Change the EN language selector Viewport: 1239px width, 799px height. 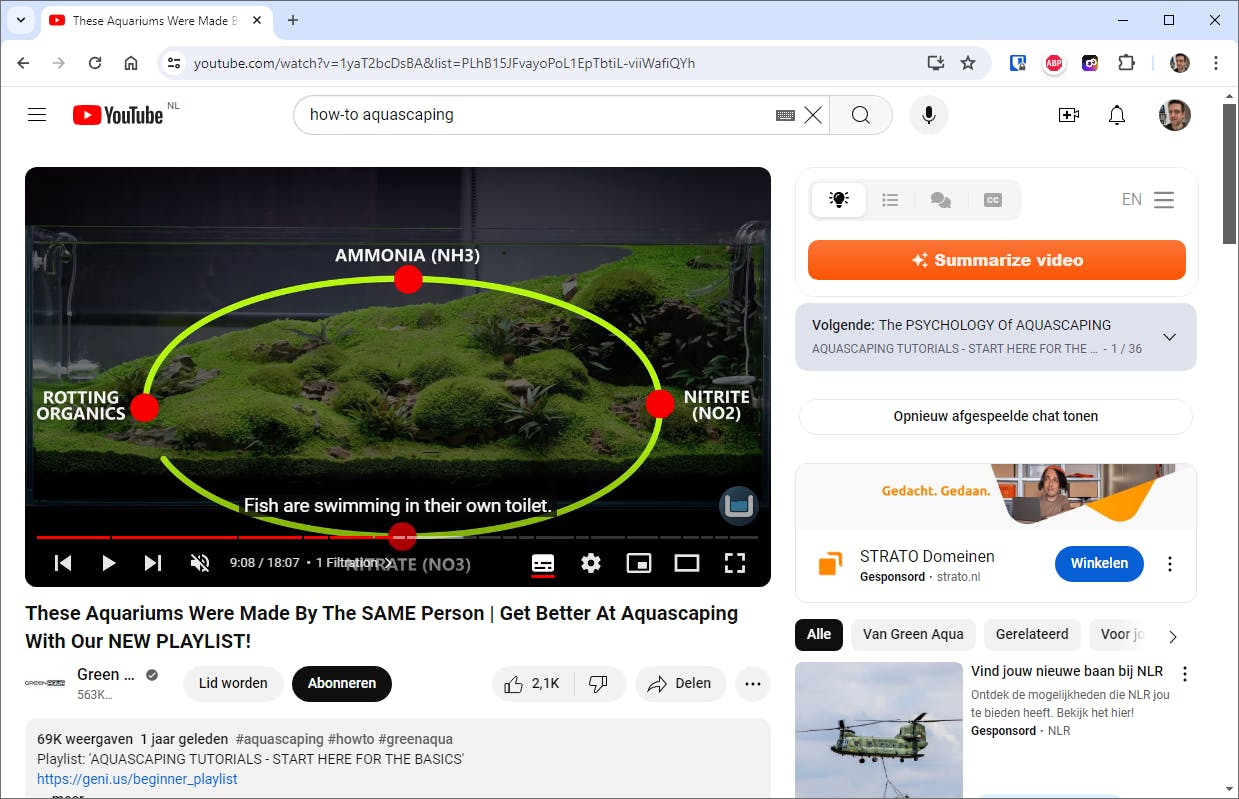pyautogui.click(x=1132, y=200)
